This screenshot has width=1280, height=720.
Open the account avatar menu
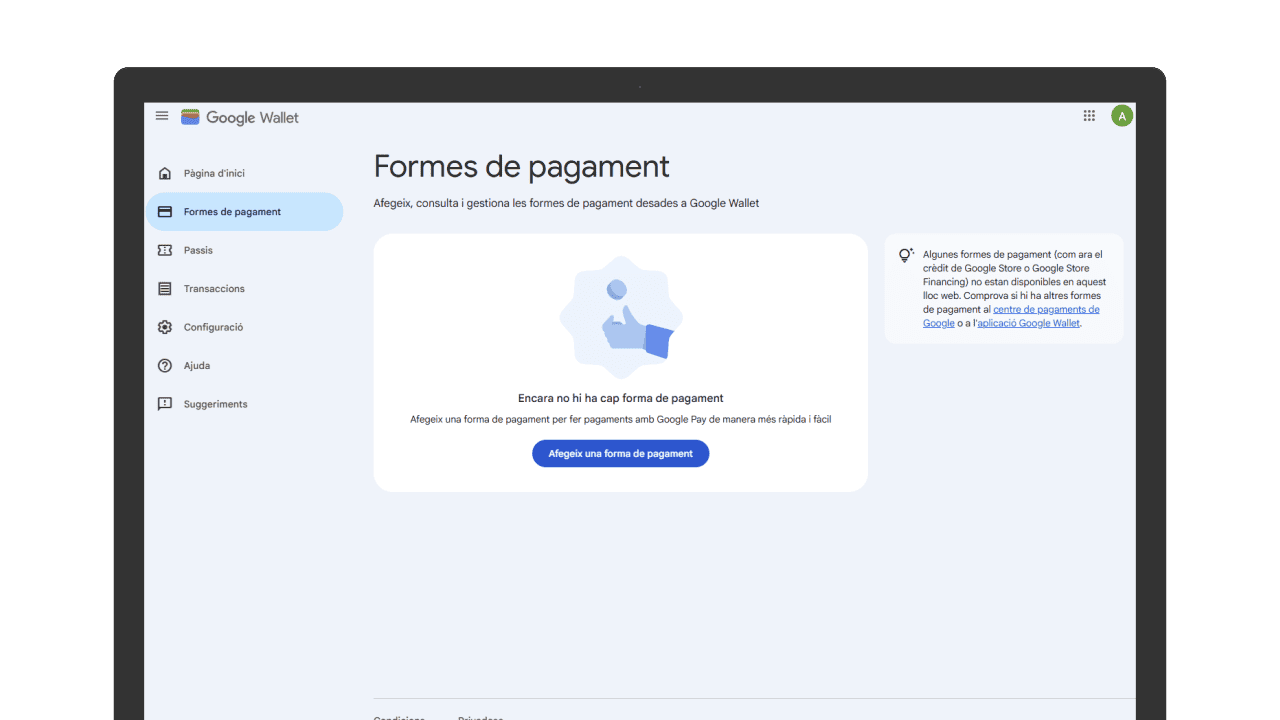pyautogui.click(x=1122, y=116)
